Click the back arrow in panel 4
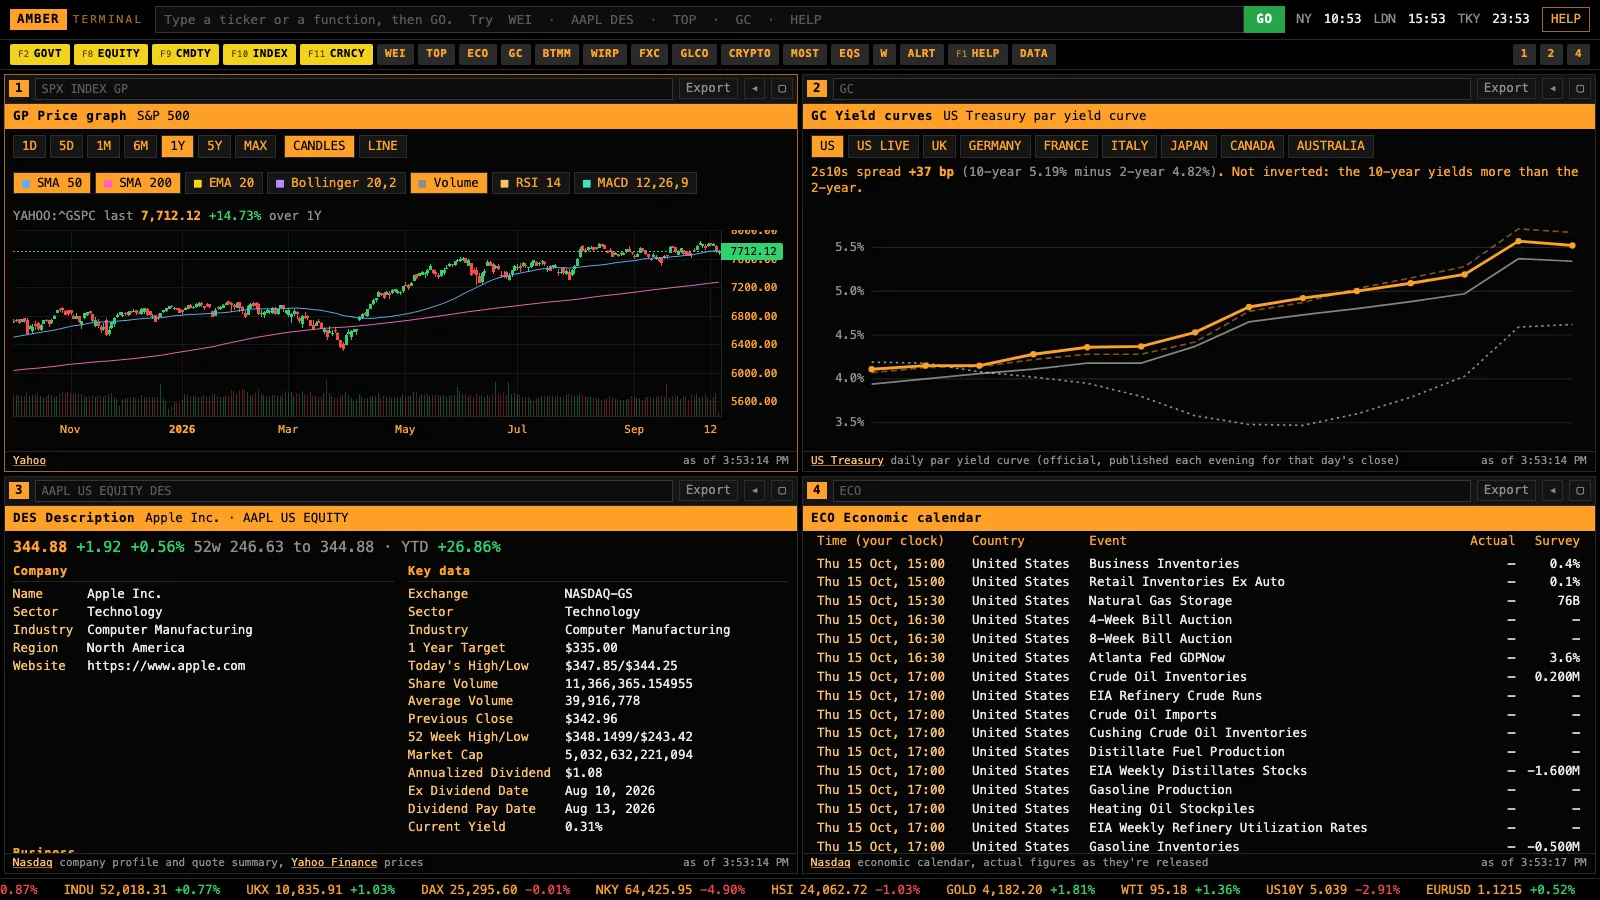The width and height of the screenshot is (1600, 900). coord(1553,490)
